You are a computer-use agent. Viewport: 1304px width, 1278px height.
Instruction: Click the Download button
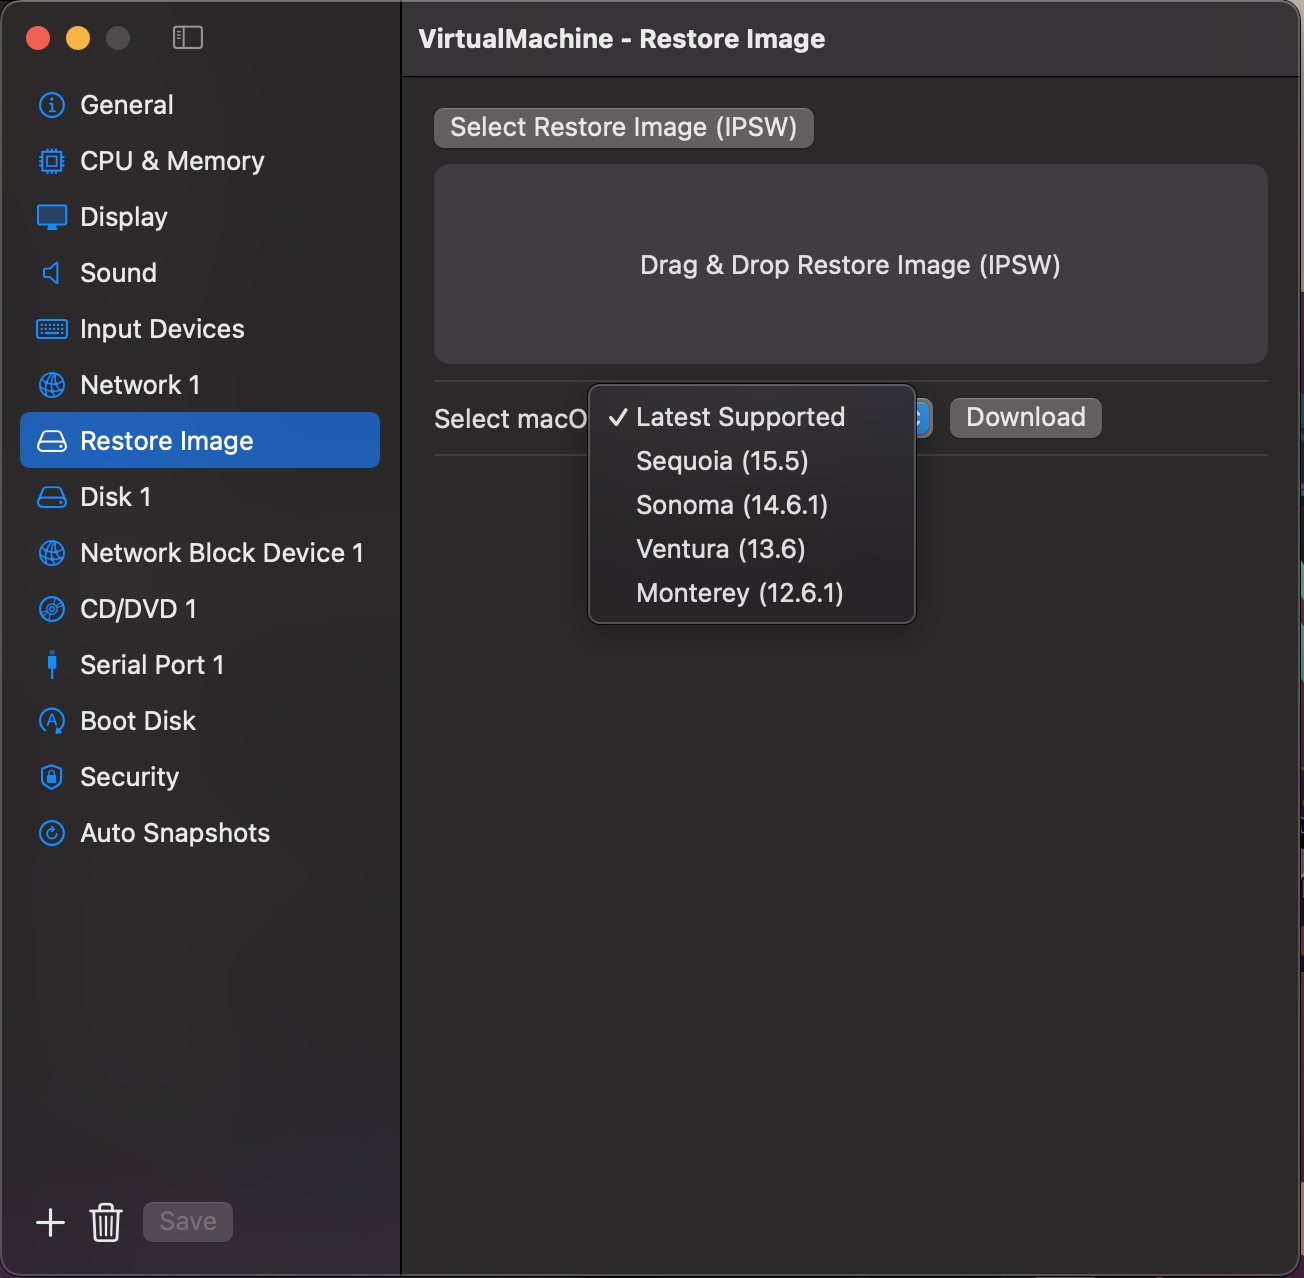click(1026, 418)
